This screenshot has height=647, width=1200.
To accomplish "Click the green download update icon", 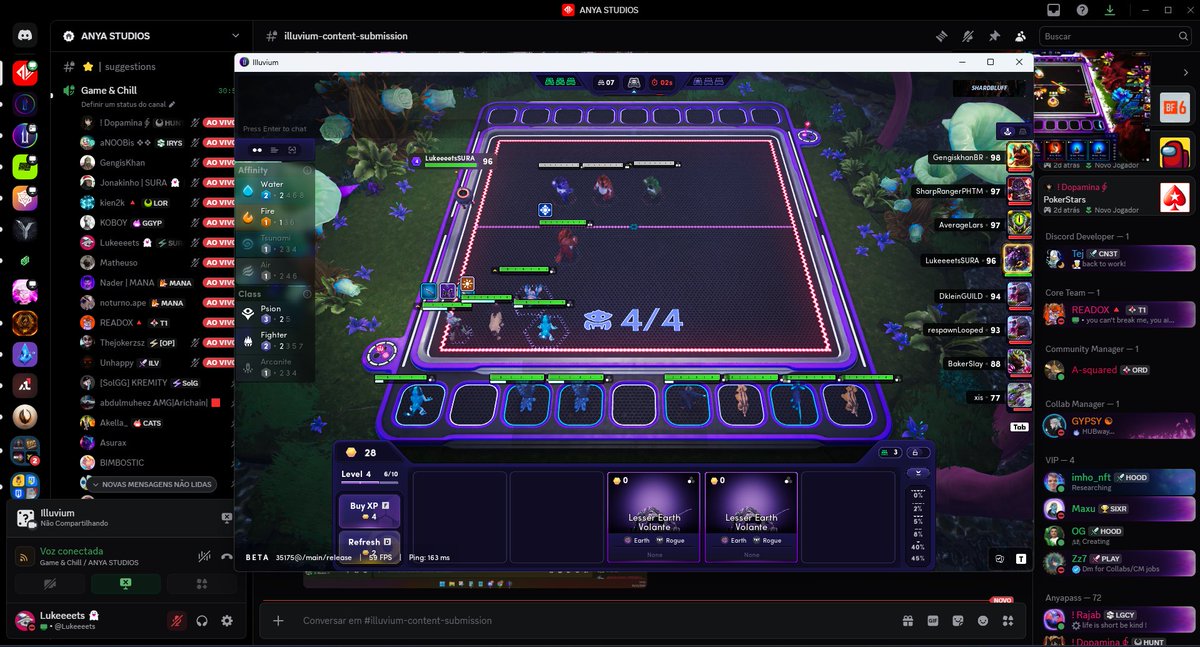I will coord(1110,10).
